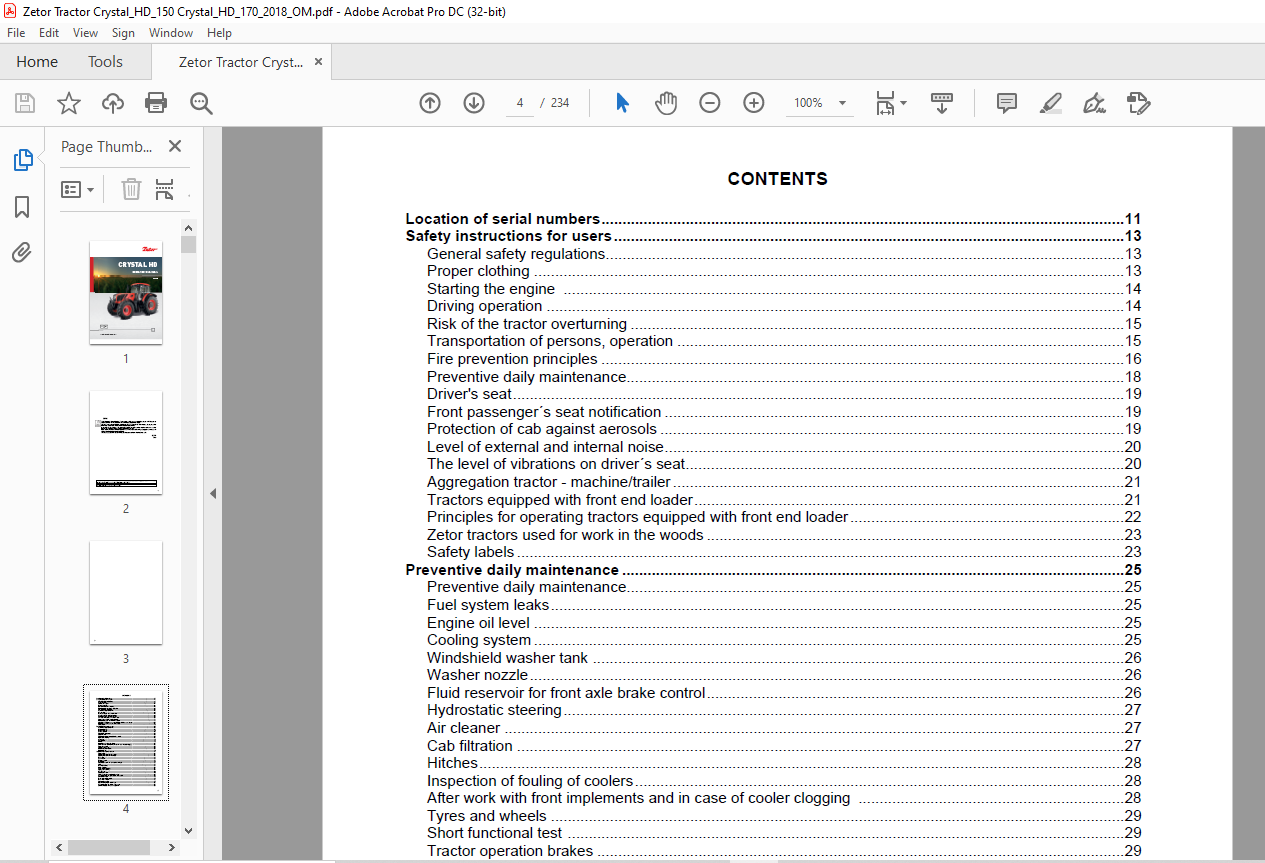Select page 2 thumbnail
Image resolution: width=1265 pixels, height=863 pixels.
click(126, 442)
